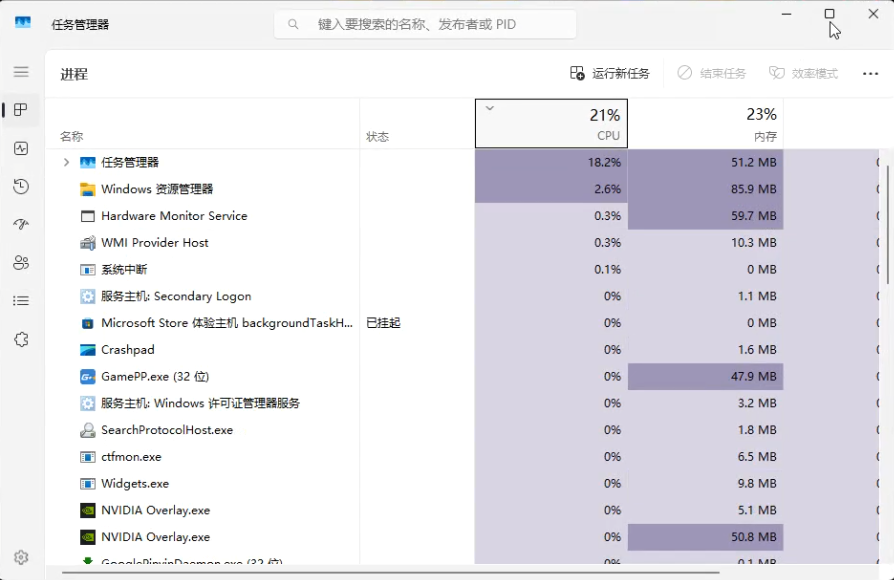Select the Processes tab icon in sidebar
This screenshot has height=580, width=894.
click(21, 109)
